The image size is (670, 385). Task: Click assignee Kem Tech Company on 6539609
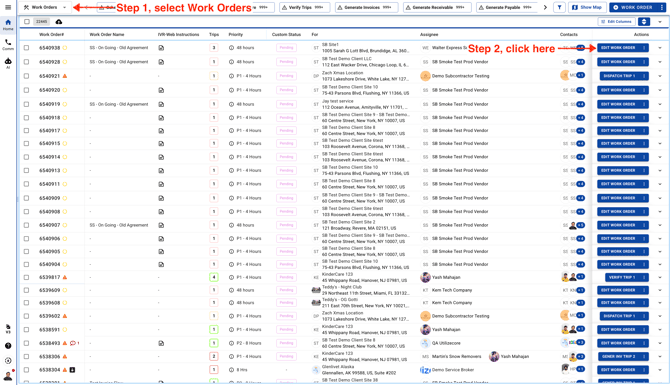tap(452, 290)
